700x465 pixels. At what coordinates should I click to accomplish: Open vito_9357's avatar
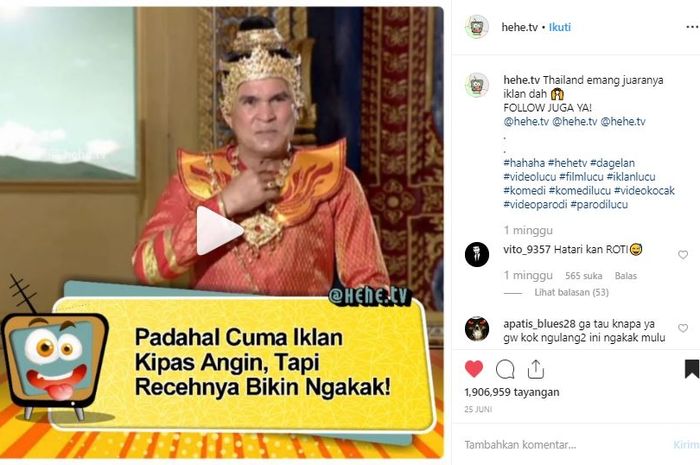click(477, 254)
